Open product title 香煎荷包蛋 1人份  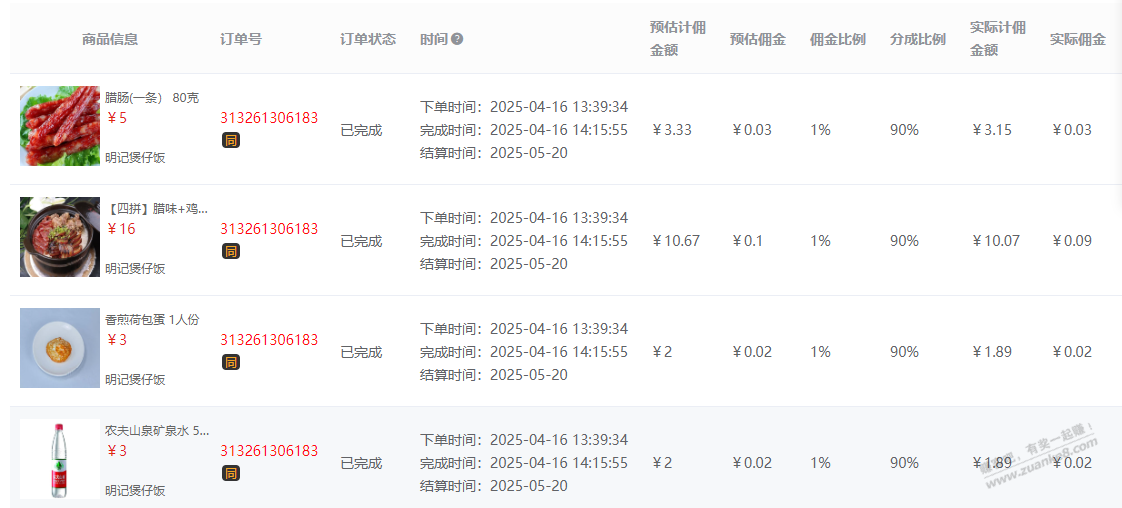[x=152, y=320]
